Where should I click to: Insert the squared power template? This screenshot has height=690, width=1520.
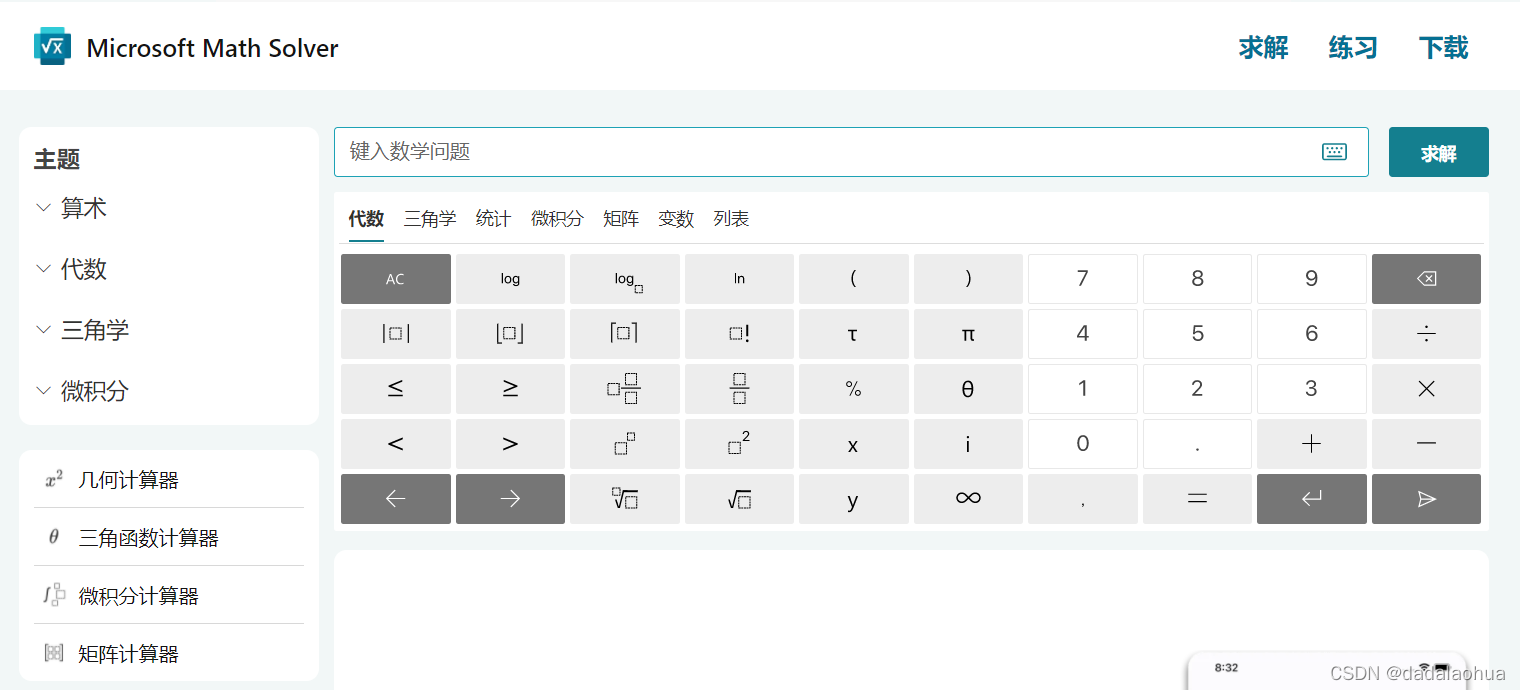click(739, 444)
